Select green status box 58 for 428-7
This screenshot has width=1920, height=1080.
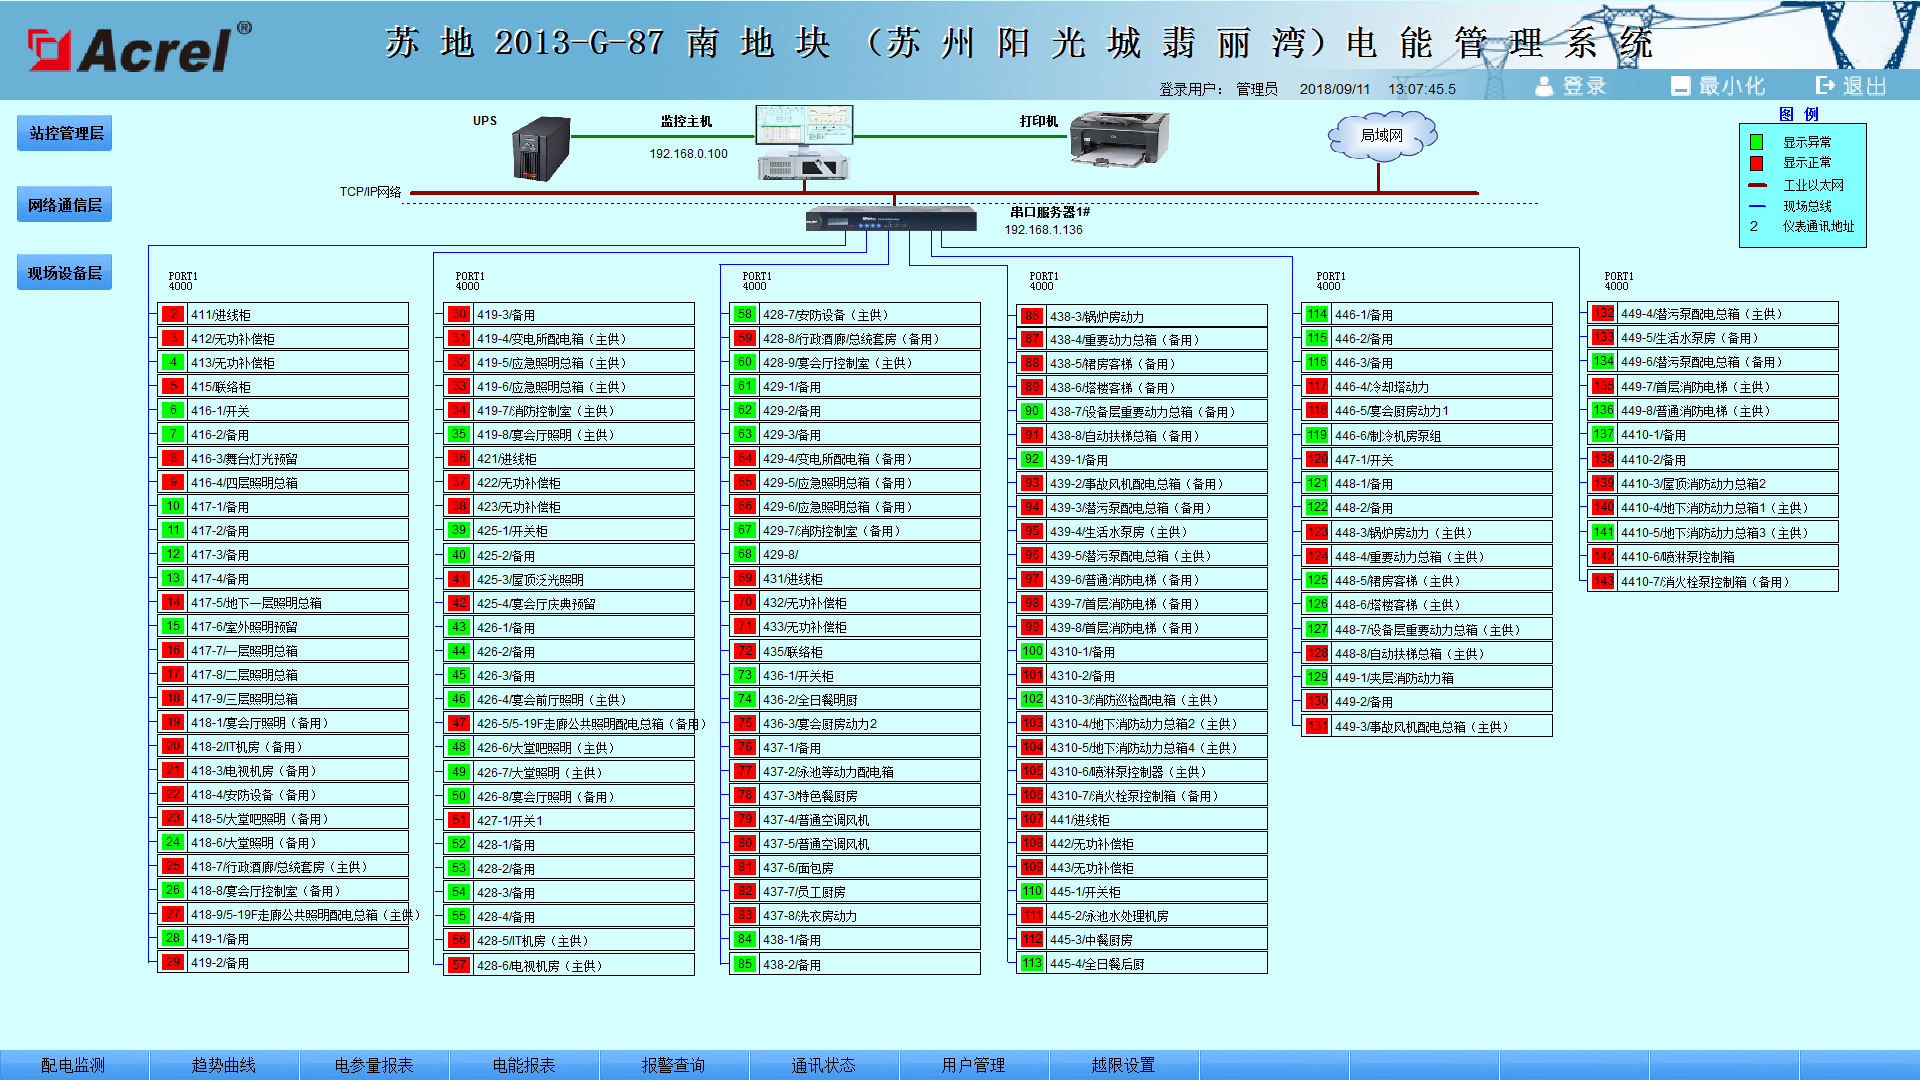click(x=745, y=314)
